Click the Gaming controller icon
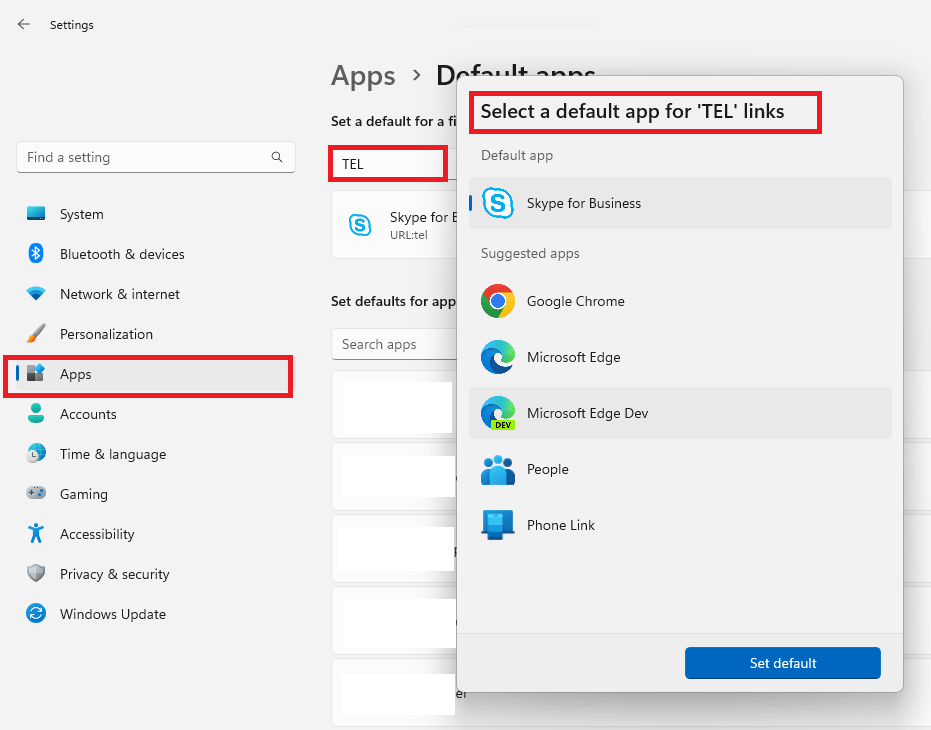The height and width of the screenshot is (730, 931). coord(36,493)
